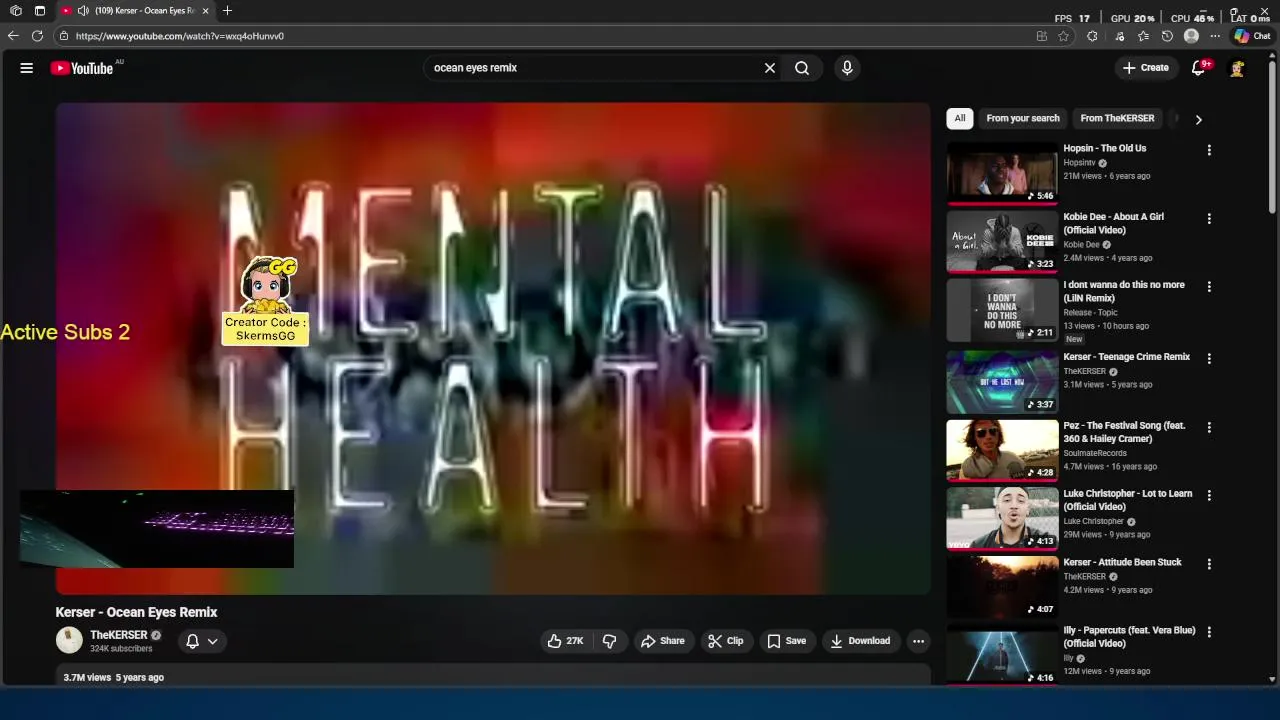Save the video to a playlist
Screen dimensions: 1280x720
coord(786,641)
